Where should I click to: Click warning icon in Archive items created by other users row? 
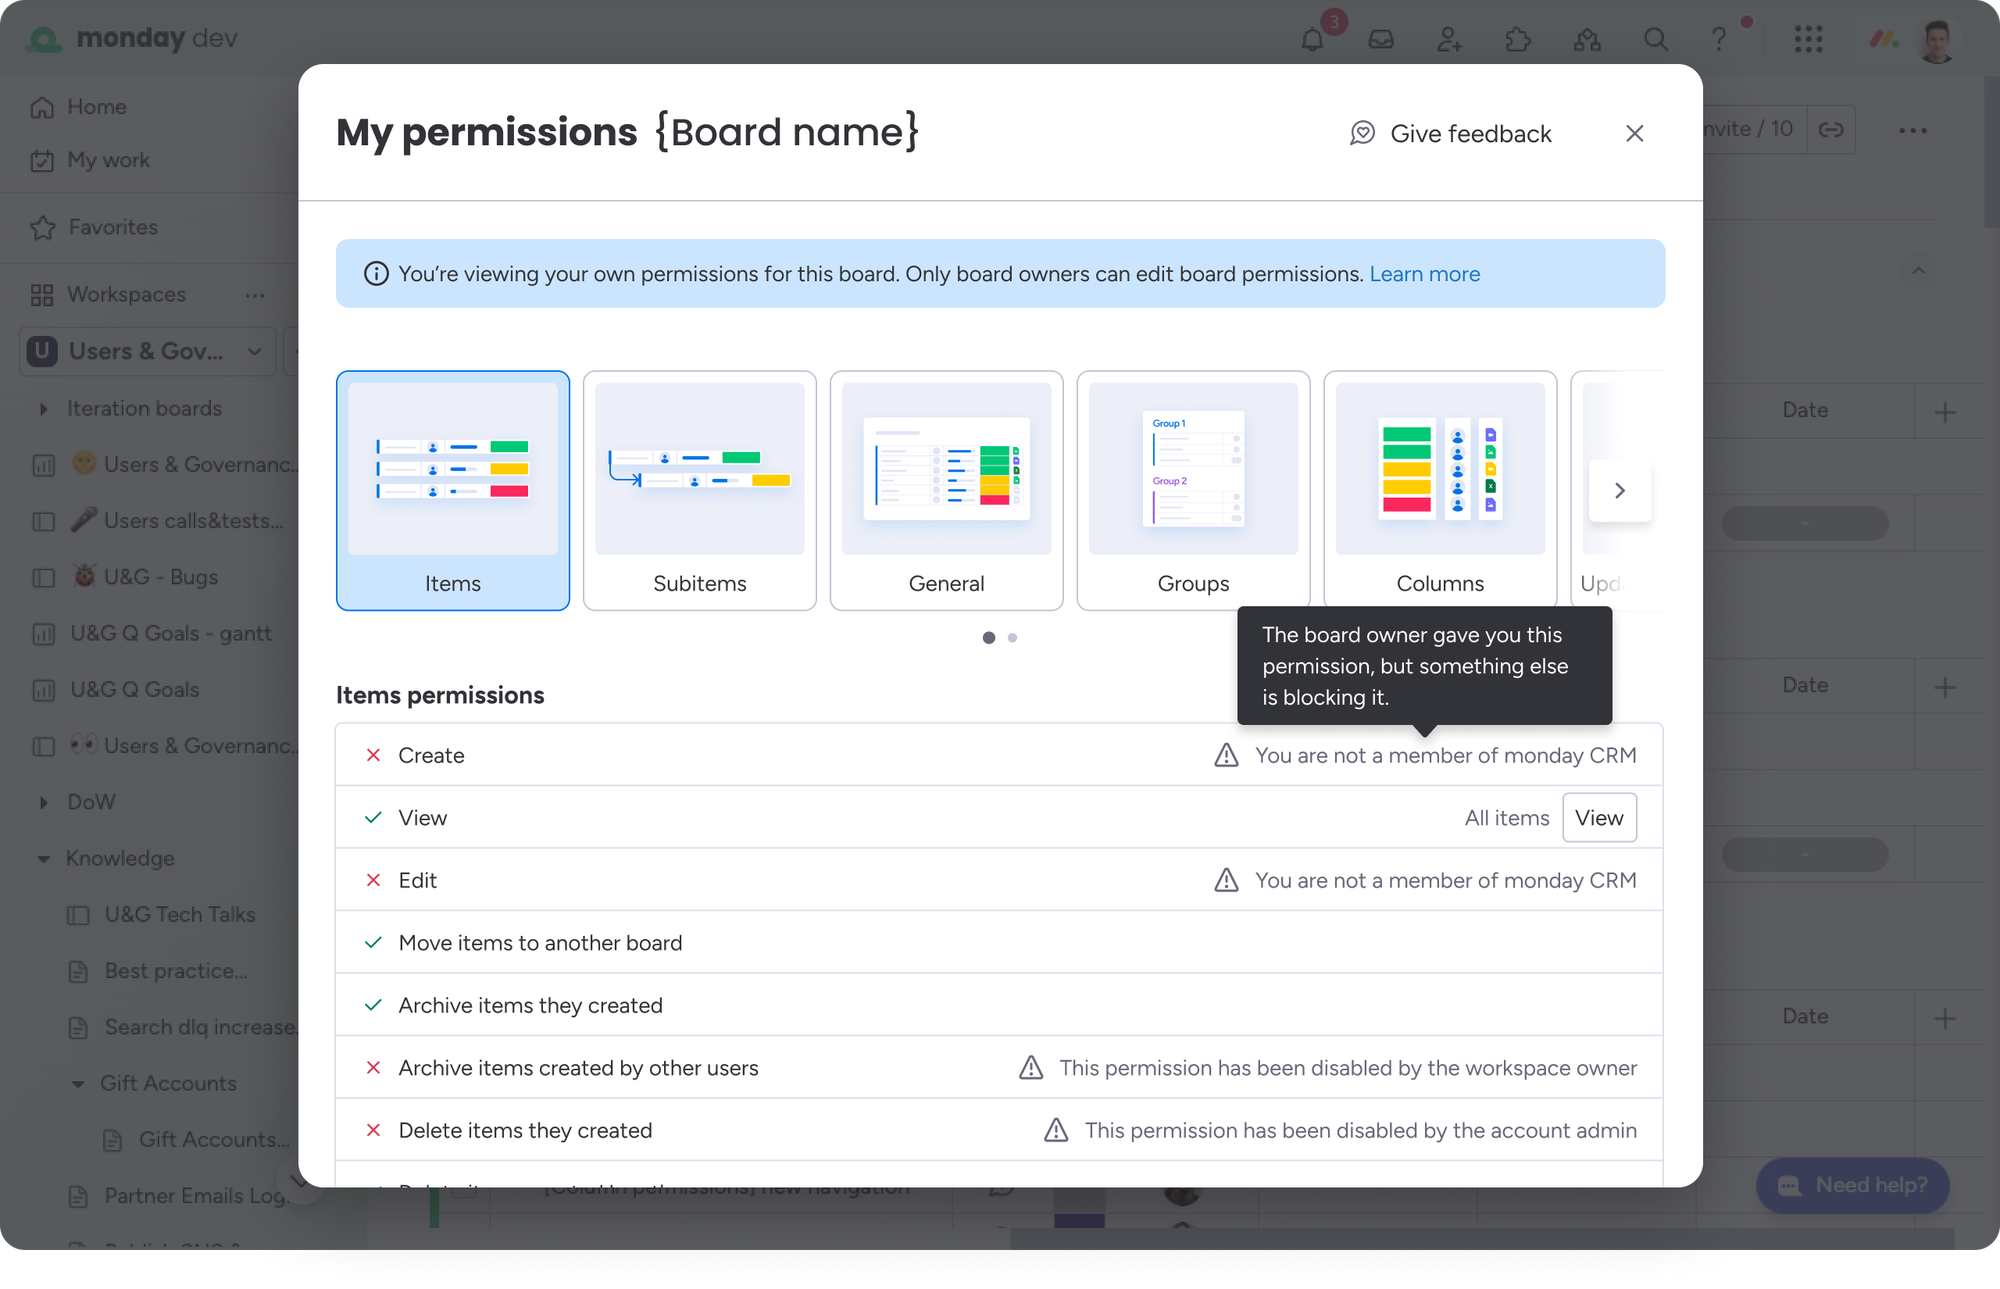click(1031, 1068)
